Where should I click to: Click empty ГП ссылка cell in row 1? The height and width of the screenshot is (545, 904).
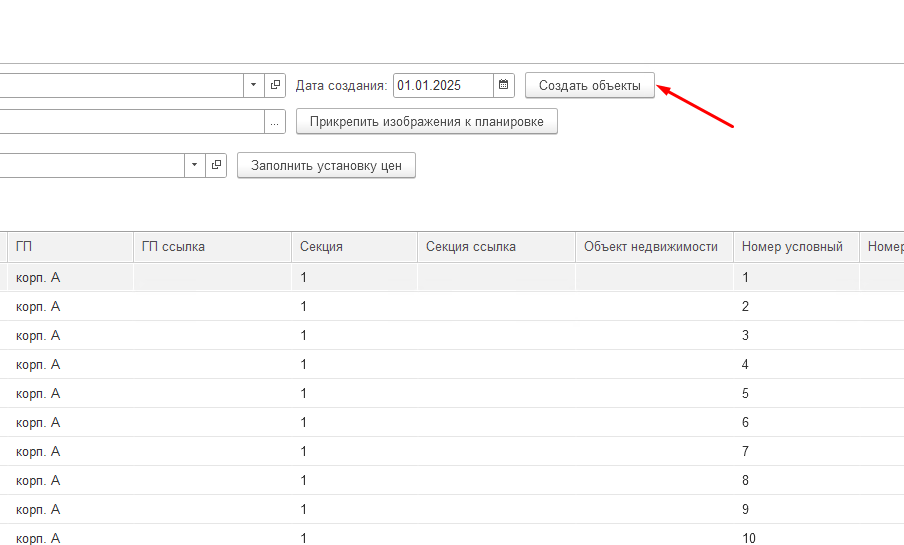point(213,277)
